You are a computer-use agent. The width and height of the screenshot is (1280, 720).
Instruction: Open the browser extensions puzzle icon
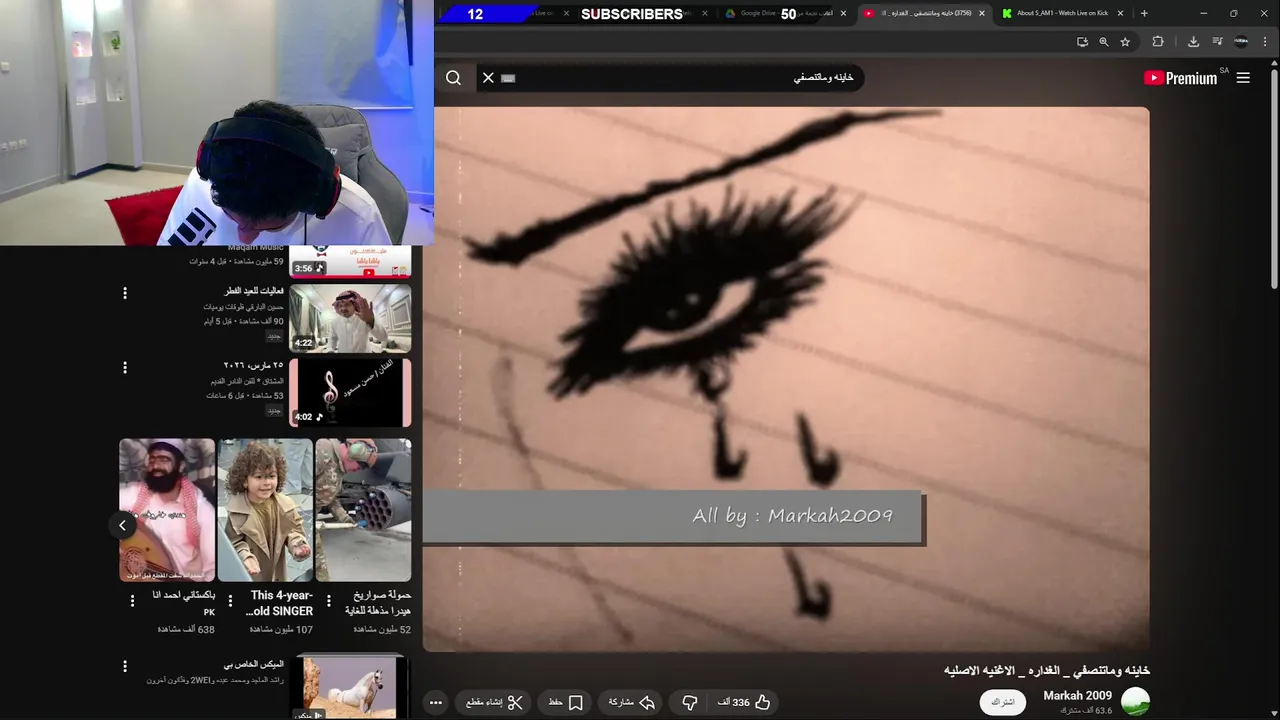tap(1158, 42)
